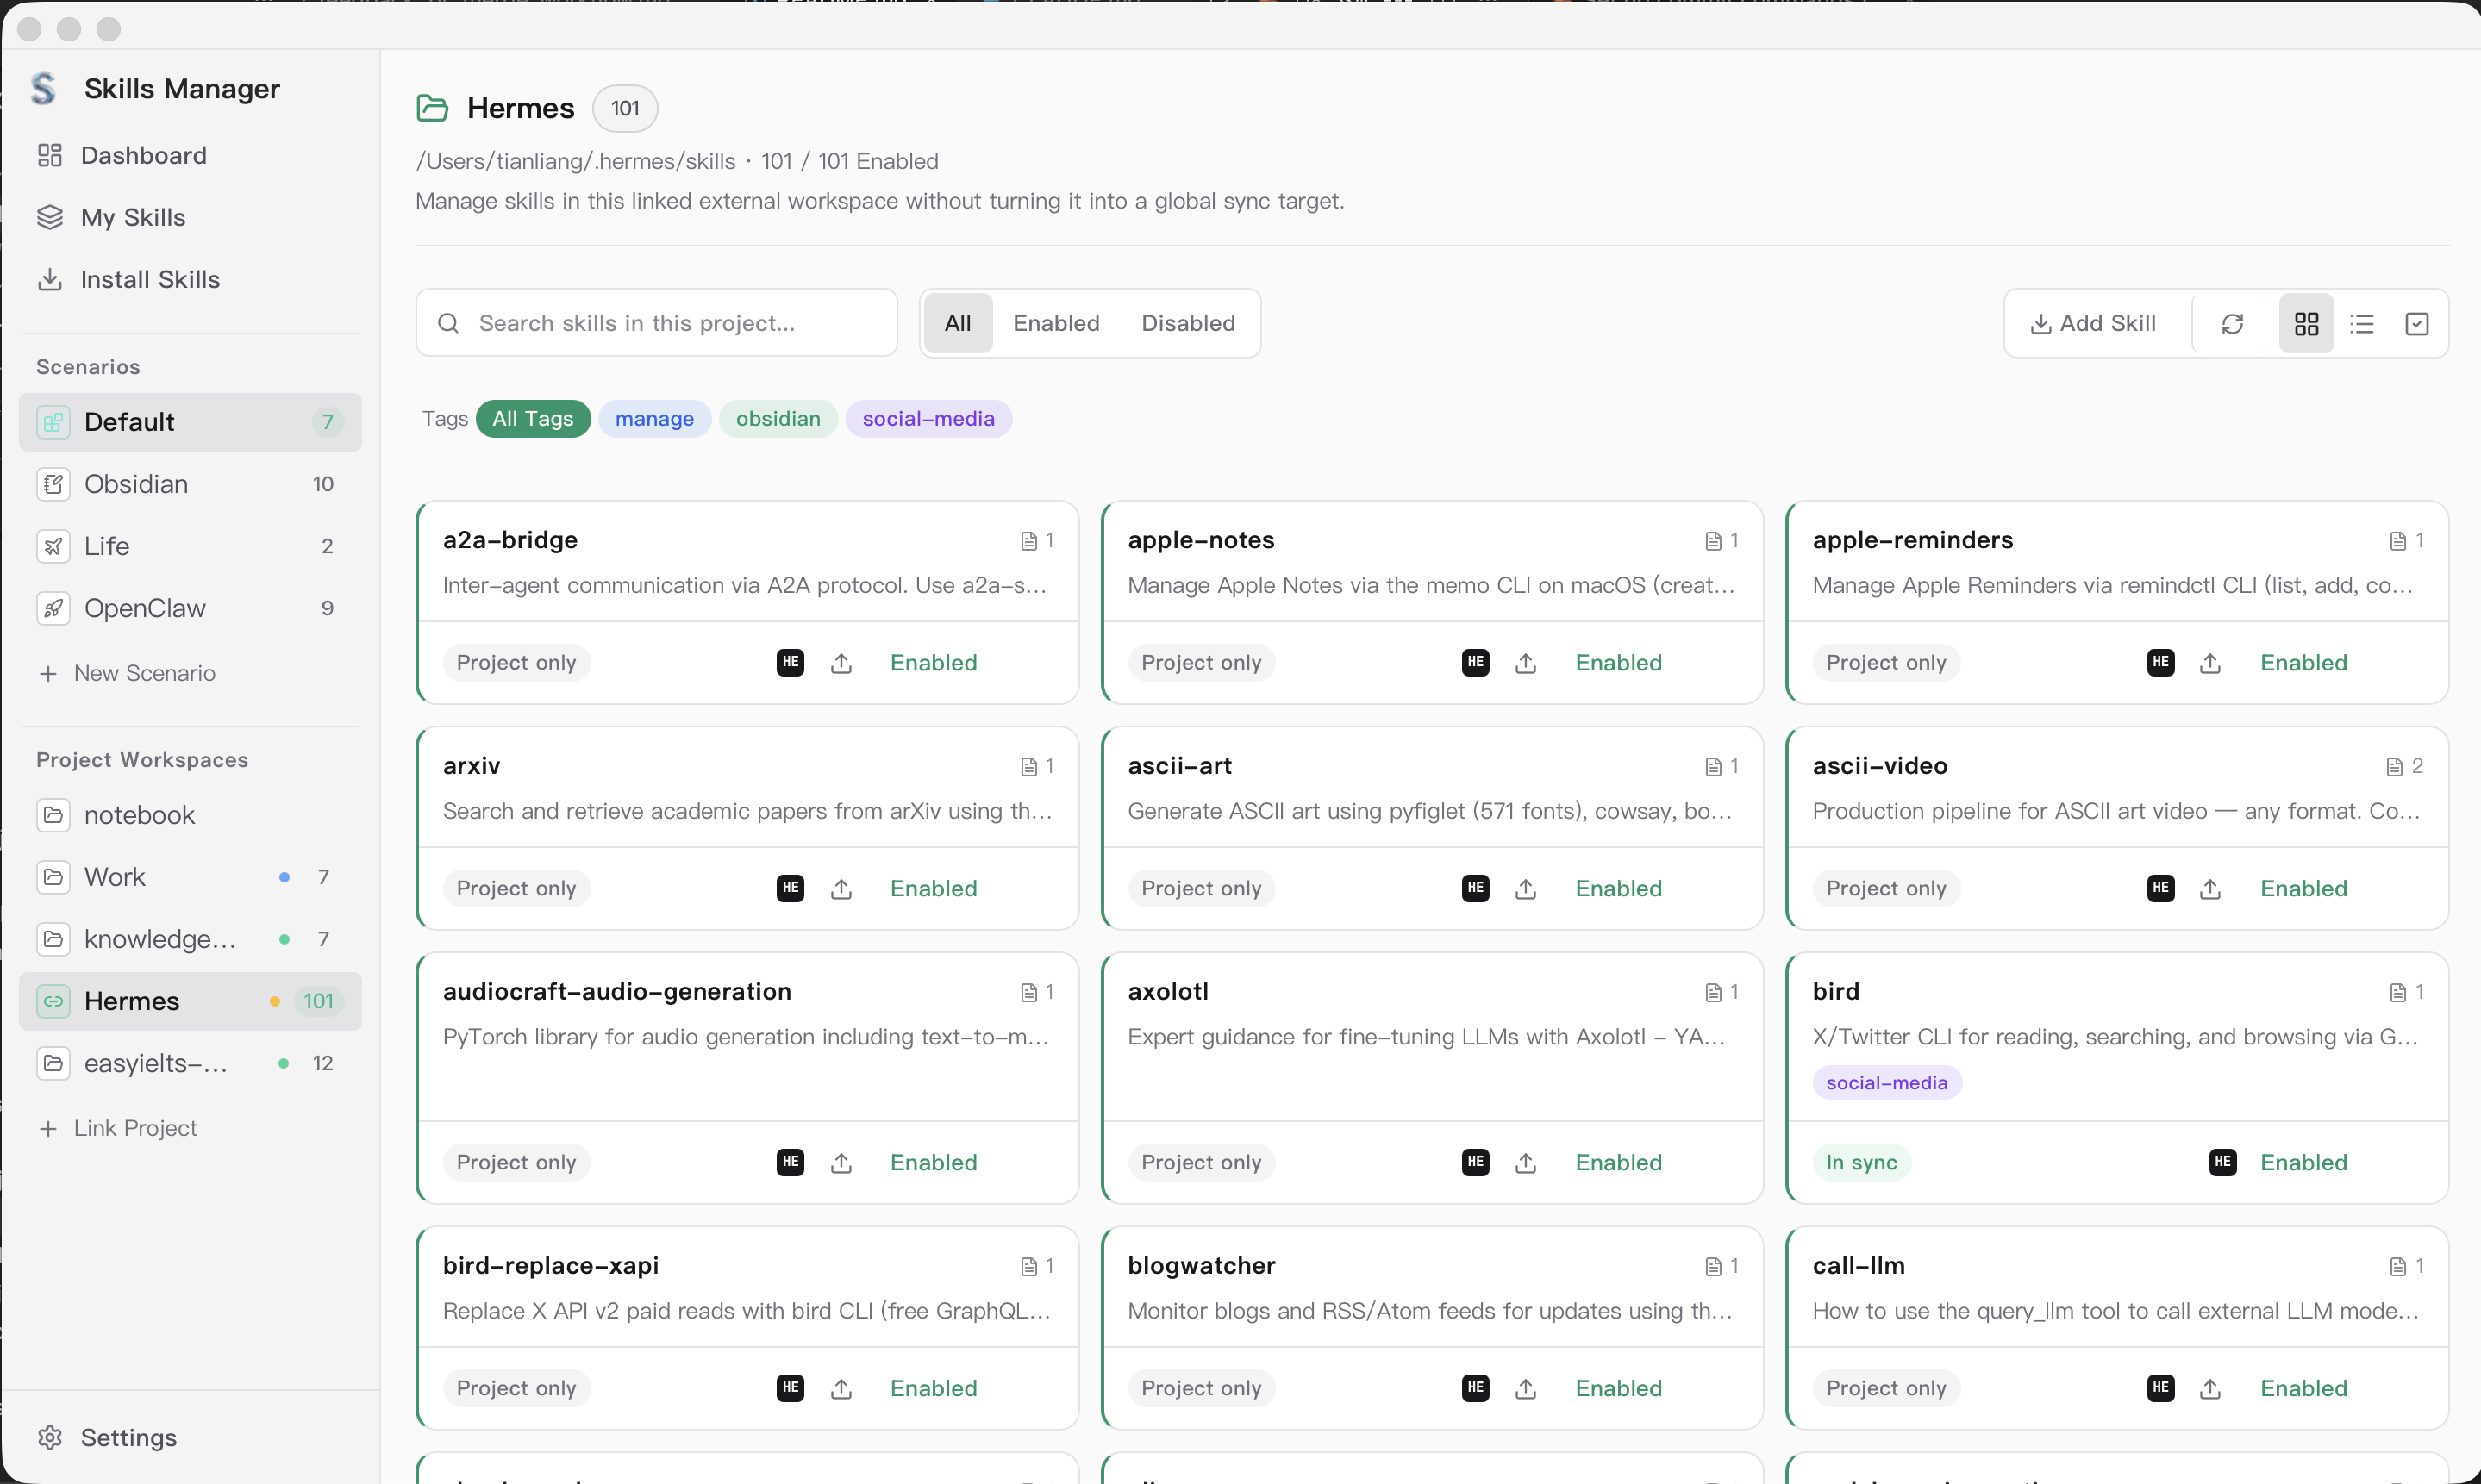Click the file count icon on ascii-video card
This screenshot has height=1484, width=2481.
(2394, 767)
